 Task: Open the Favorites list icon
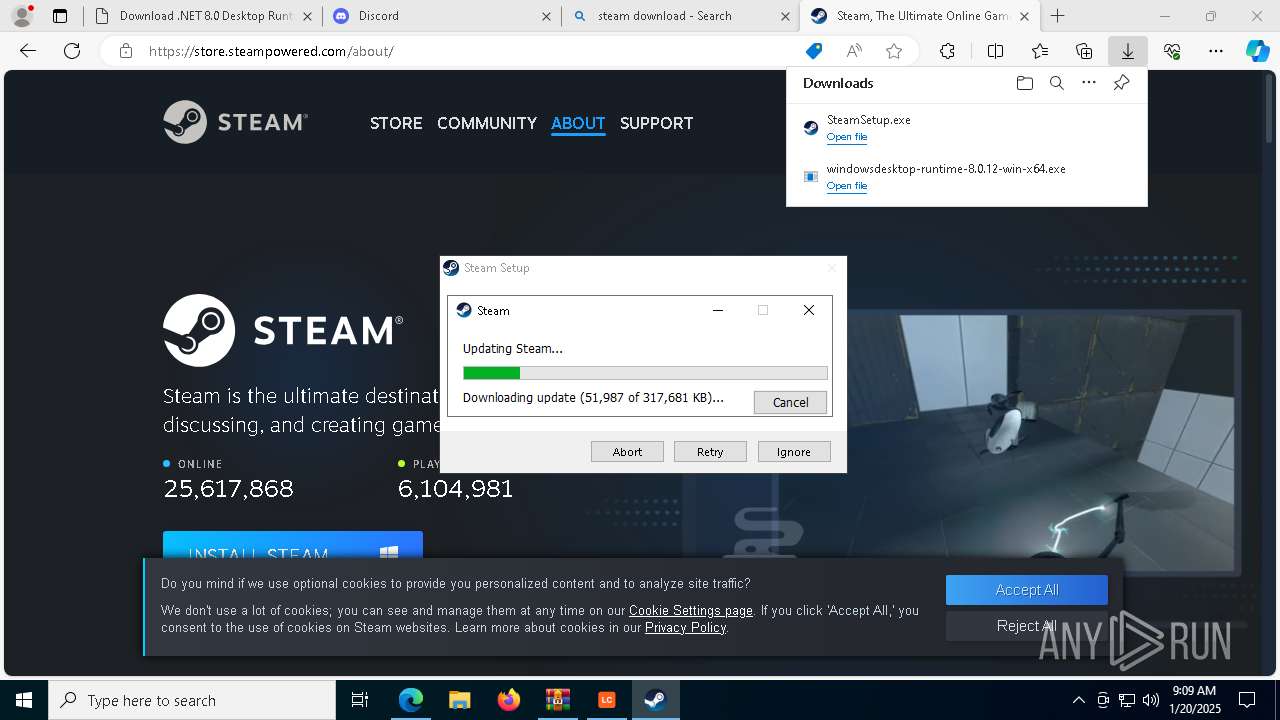pos(1040,51)
